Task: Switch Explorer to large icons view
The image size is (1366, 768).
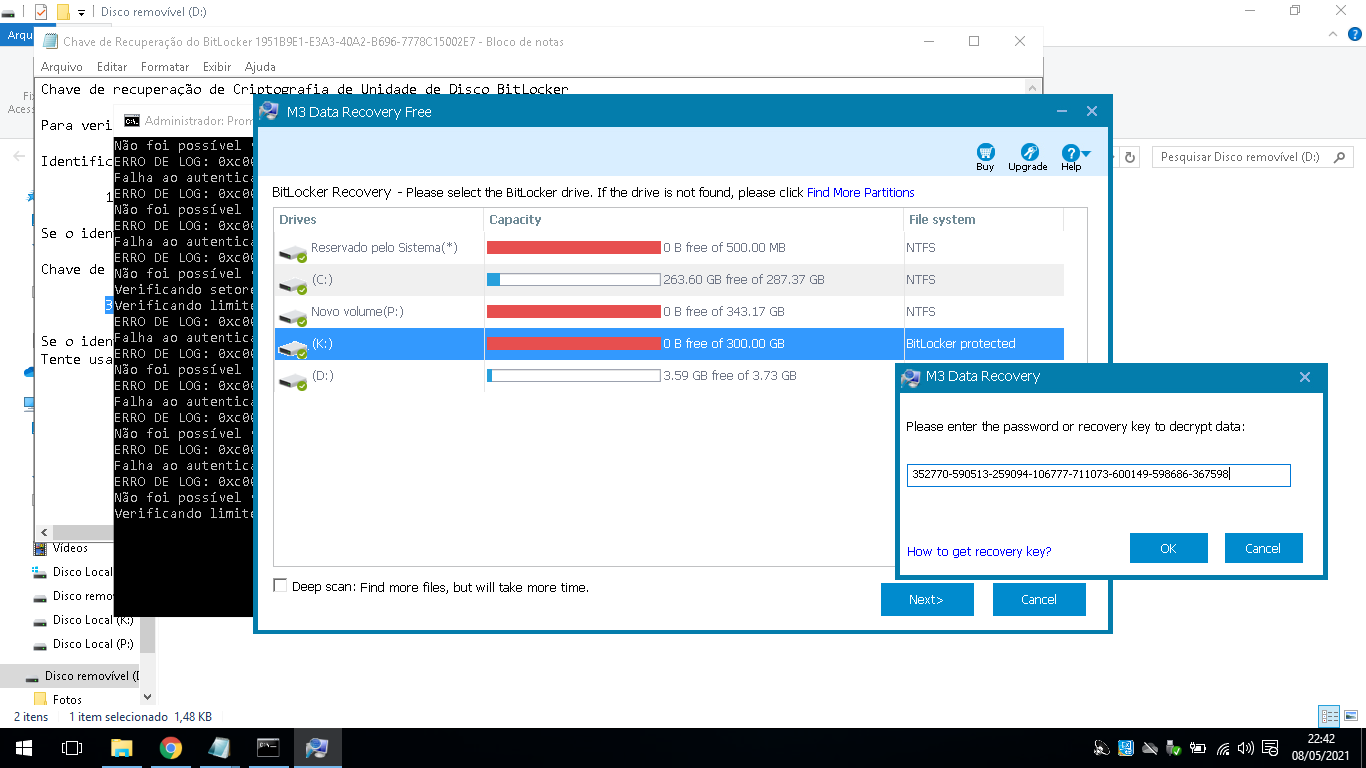Action: click(x=1352, y=716)
